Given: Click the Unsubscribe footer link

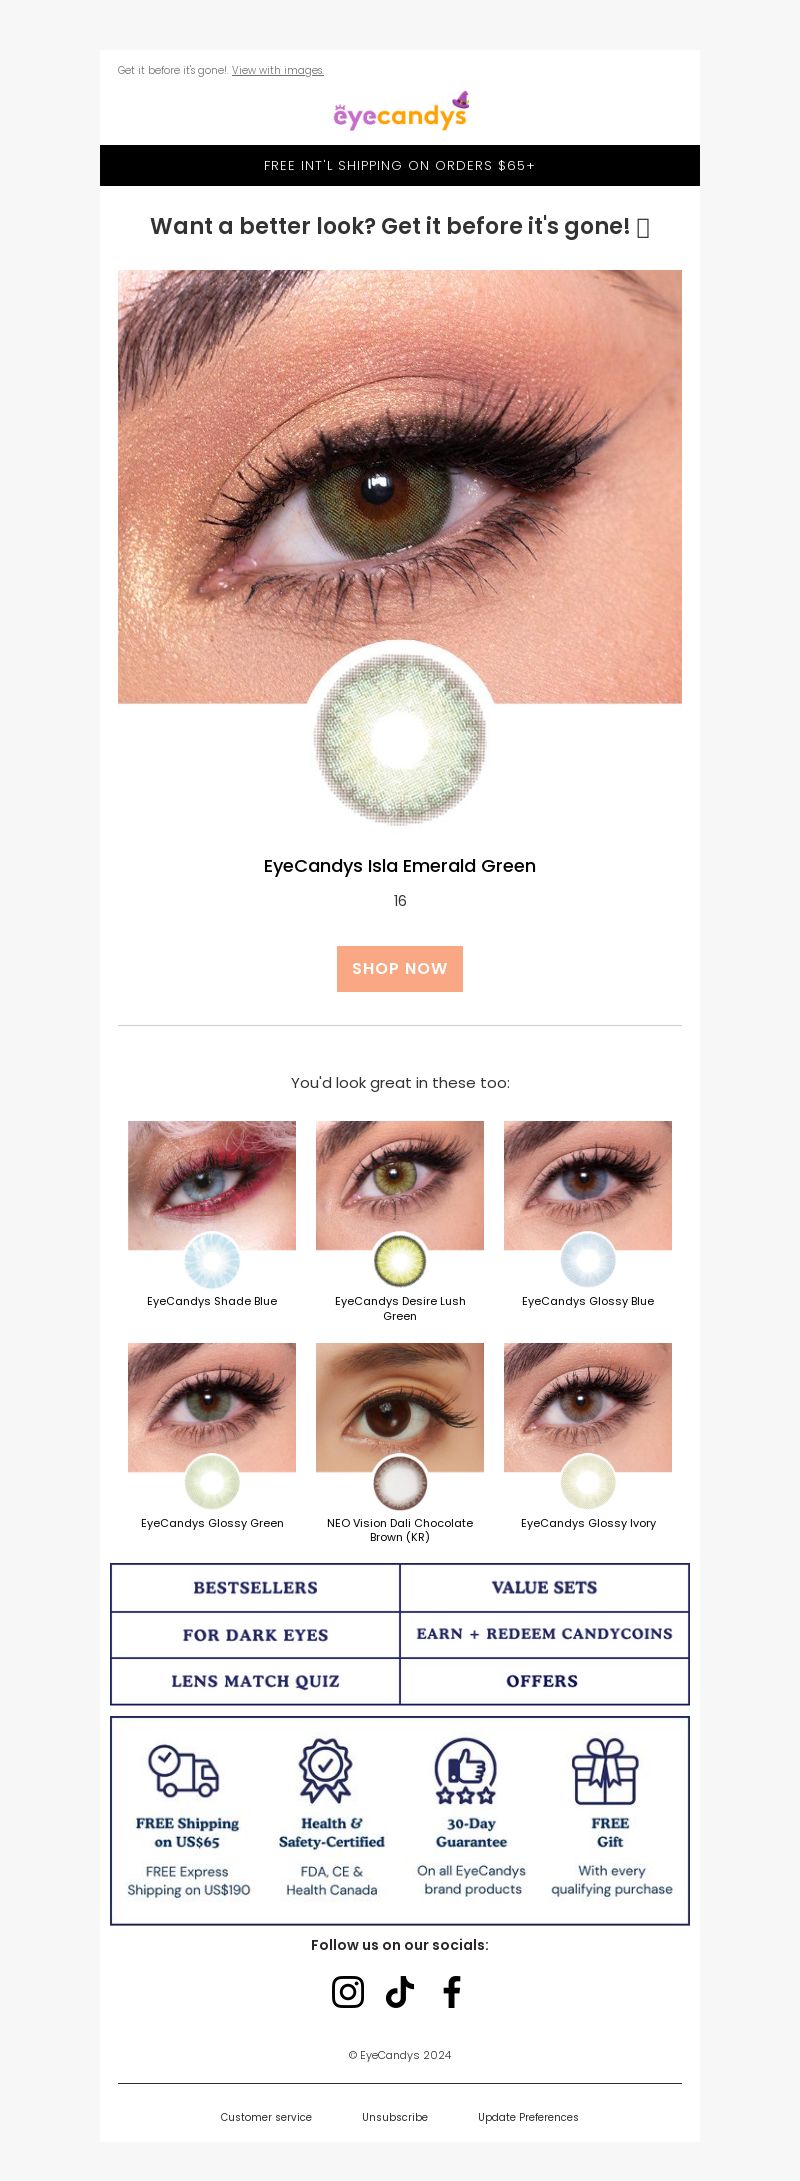Looking at the screenshot, I should (x=395, y=2117).
